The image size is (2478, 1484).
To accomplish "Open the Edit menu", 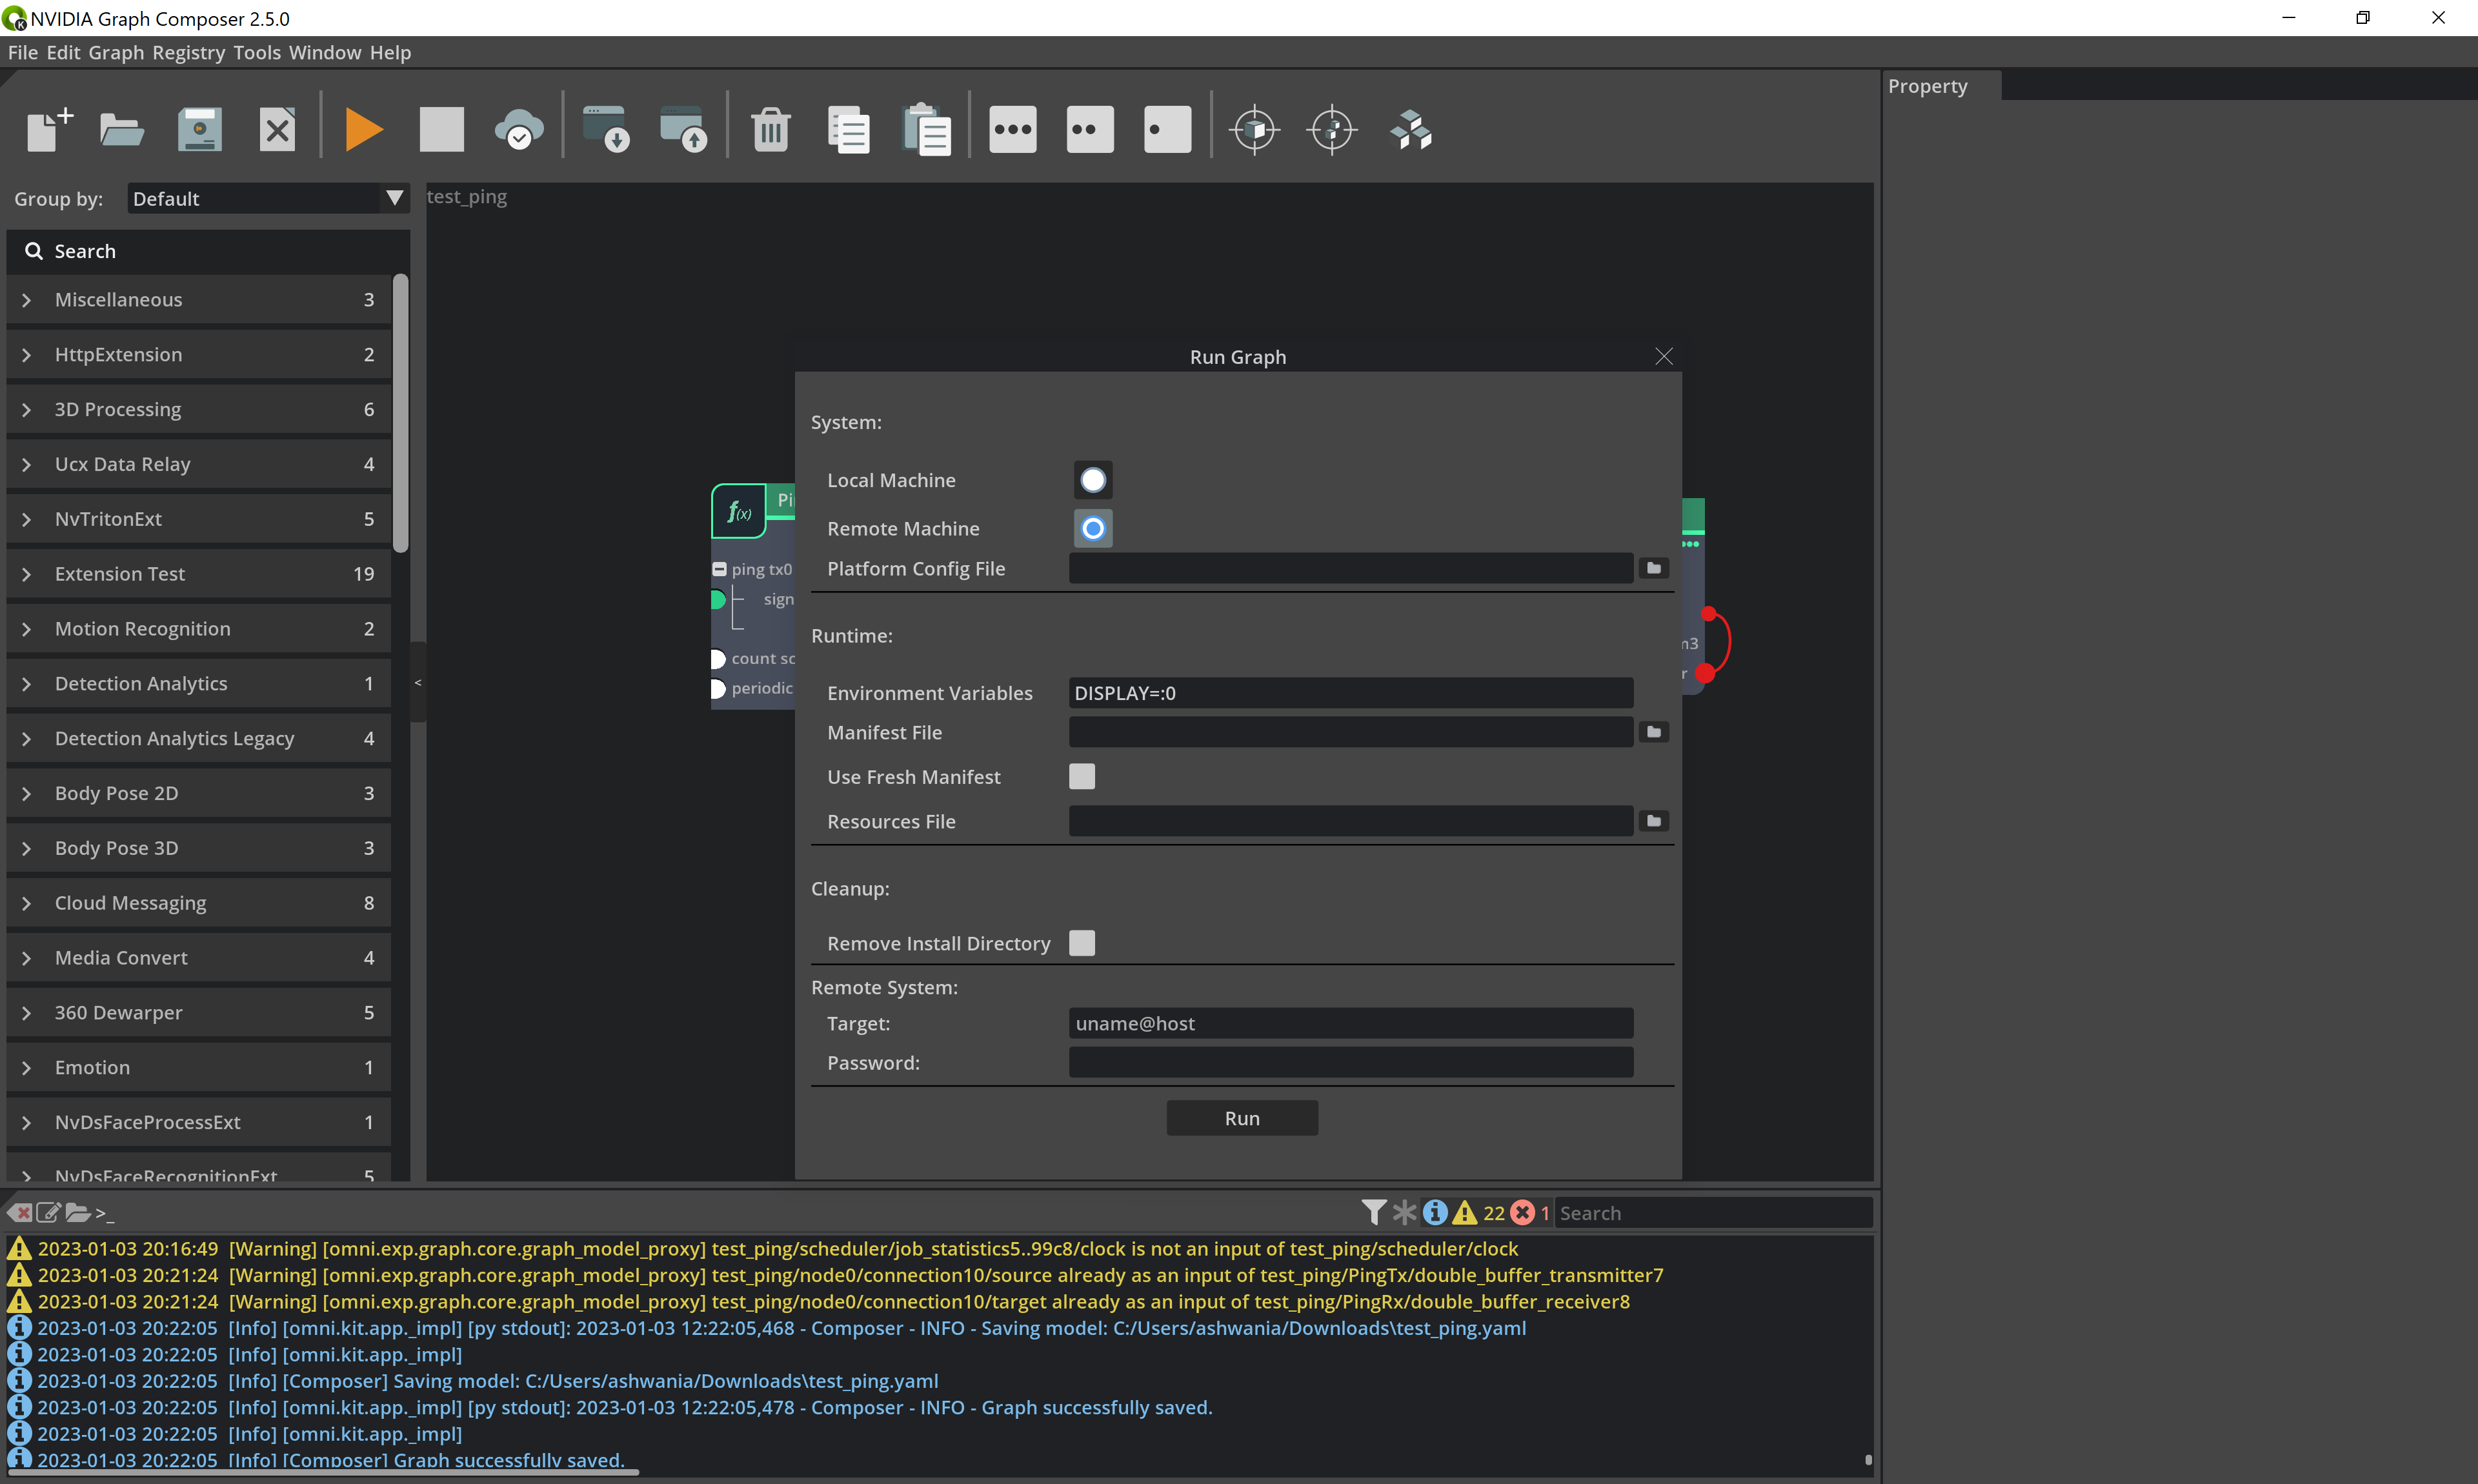I will [63, 53].
